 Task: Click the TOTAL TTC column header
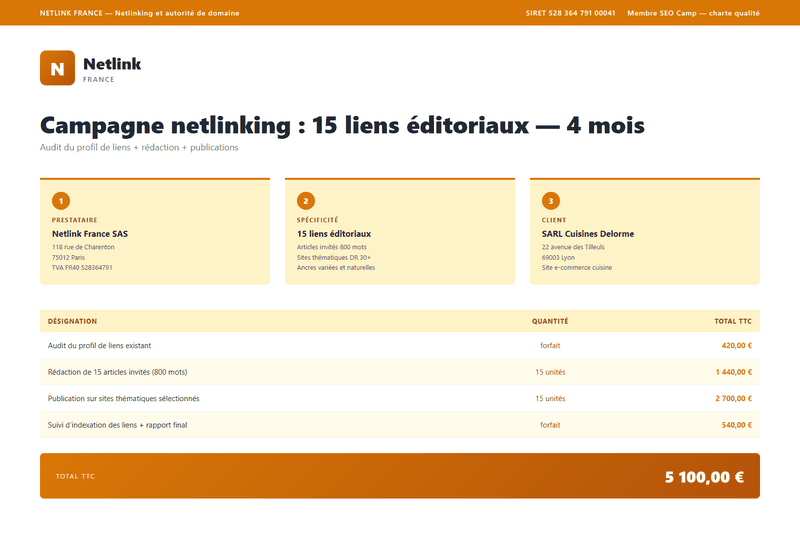point(733,321)
